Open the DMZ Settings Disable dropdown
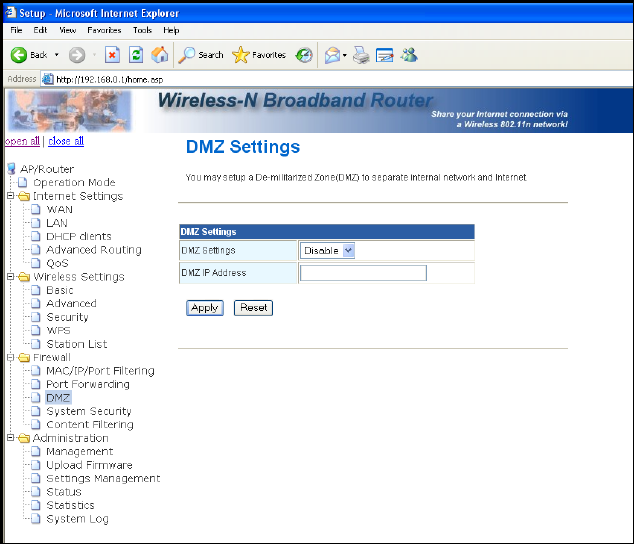Viewport: 634px width, 544px height. coord(327,251)
